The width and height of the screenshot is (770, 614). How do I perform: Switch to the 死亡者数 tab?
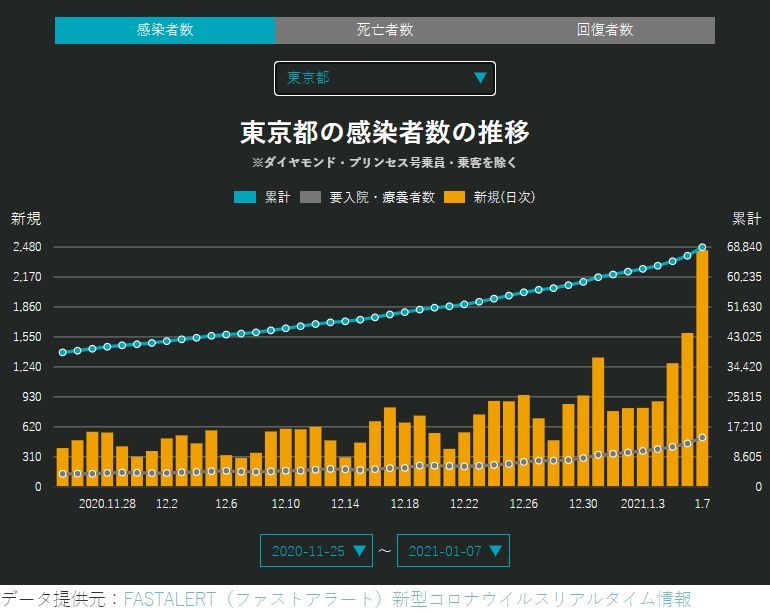385,30
